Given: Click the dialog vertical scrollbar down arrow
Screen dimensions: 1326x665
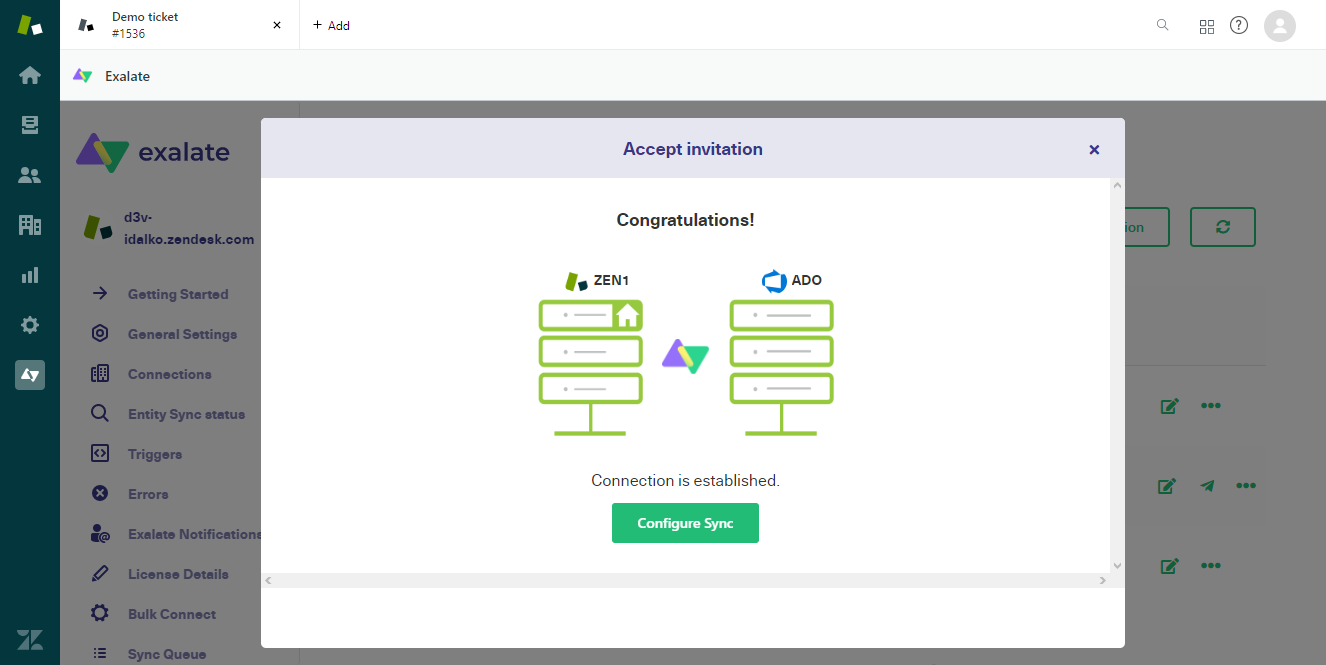Looking at the screenshot, I should 1117,565.
